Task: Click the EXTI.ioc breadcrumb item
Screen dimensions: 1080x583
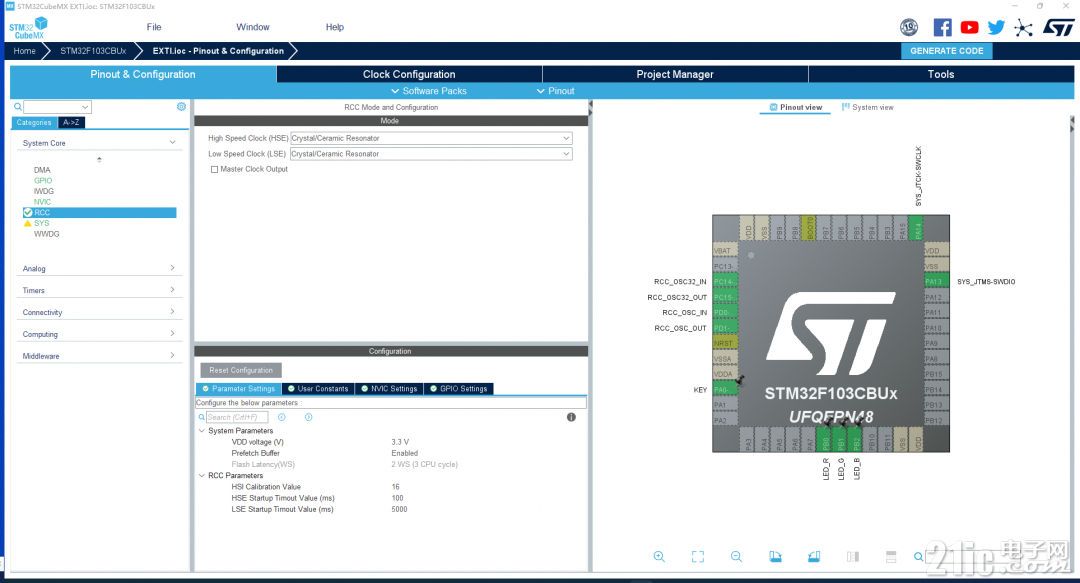Action: (x=218, y=51)
